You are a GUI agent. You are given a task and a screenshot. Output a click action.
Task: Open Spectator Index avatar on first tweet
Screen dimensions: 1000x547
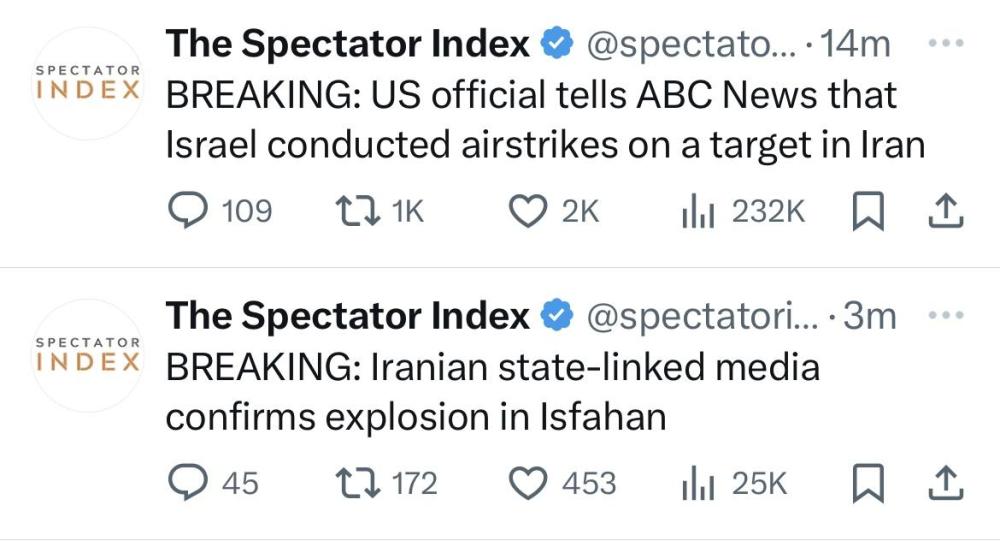coord(88,83)
